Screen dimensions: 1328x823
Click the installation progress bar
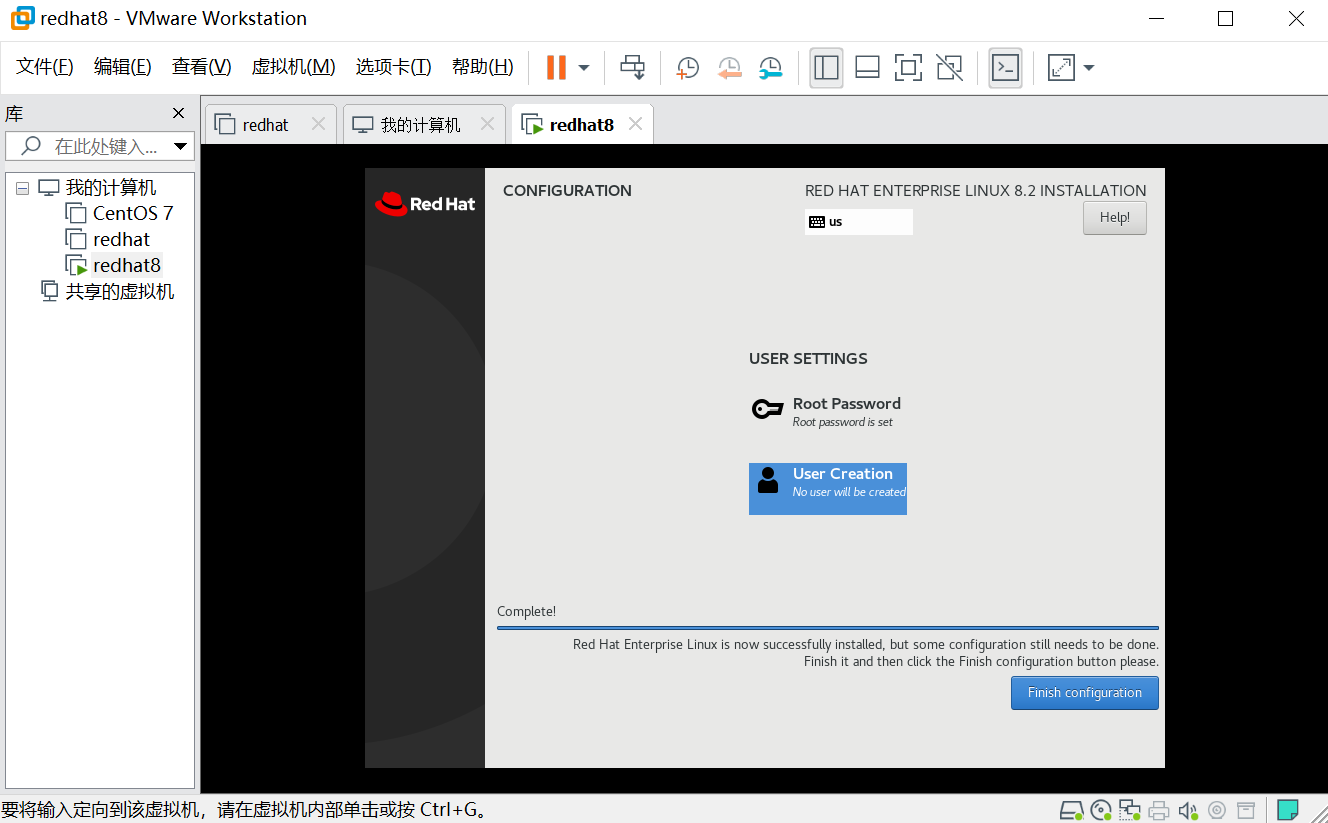point(828,628)
